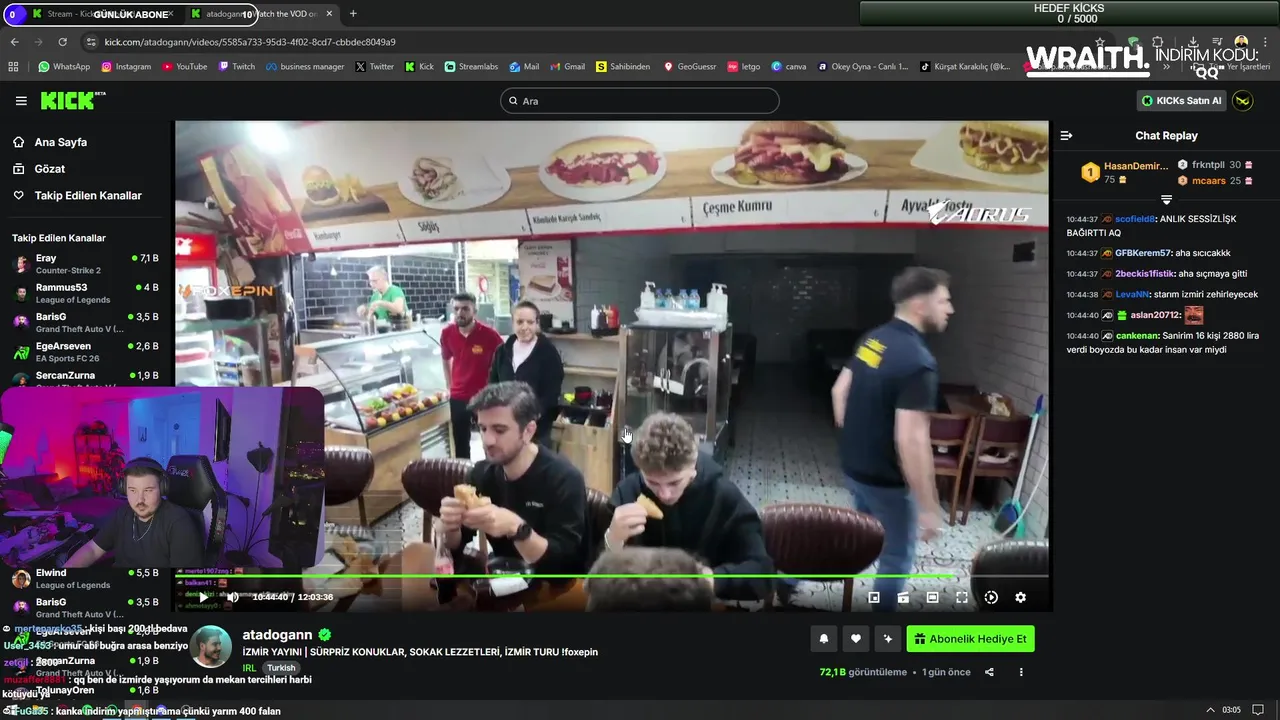Click the IRL category link
Image resolution: width=1280 pixels, height=720 pixels.
[249, 668]
